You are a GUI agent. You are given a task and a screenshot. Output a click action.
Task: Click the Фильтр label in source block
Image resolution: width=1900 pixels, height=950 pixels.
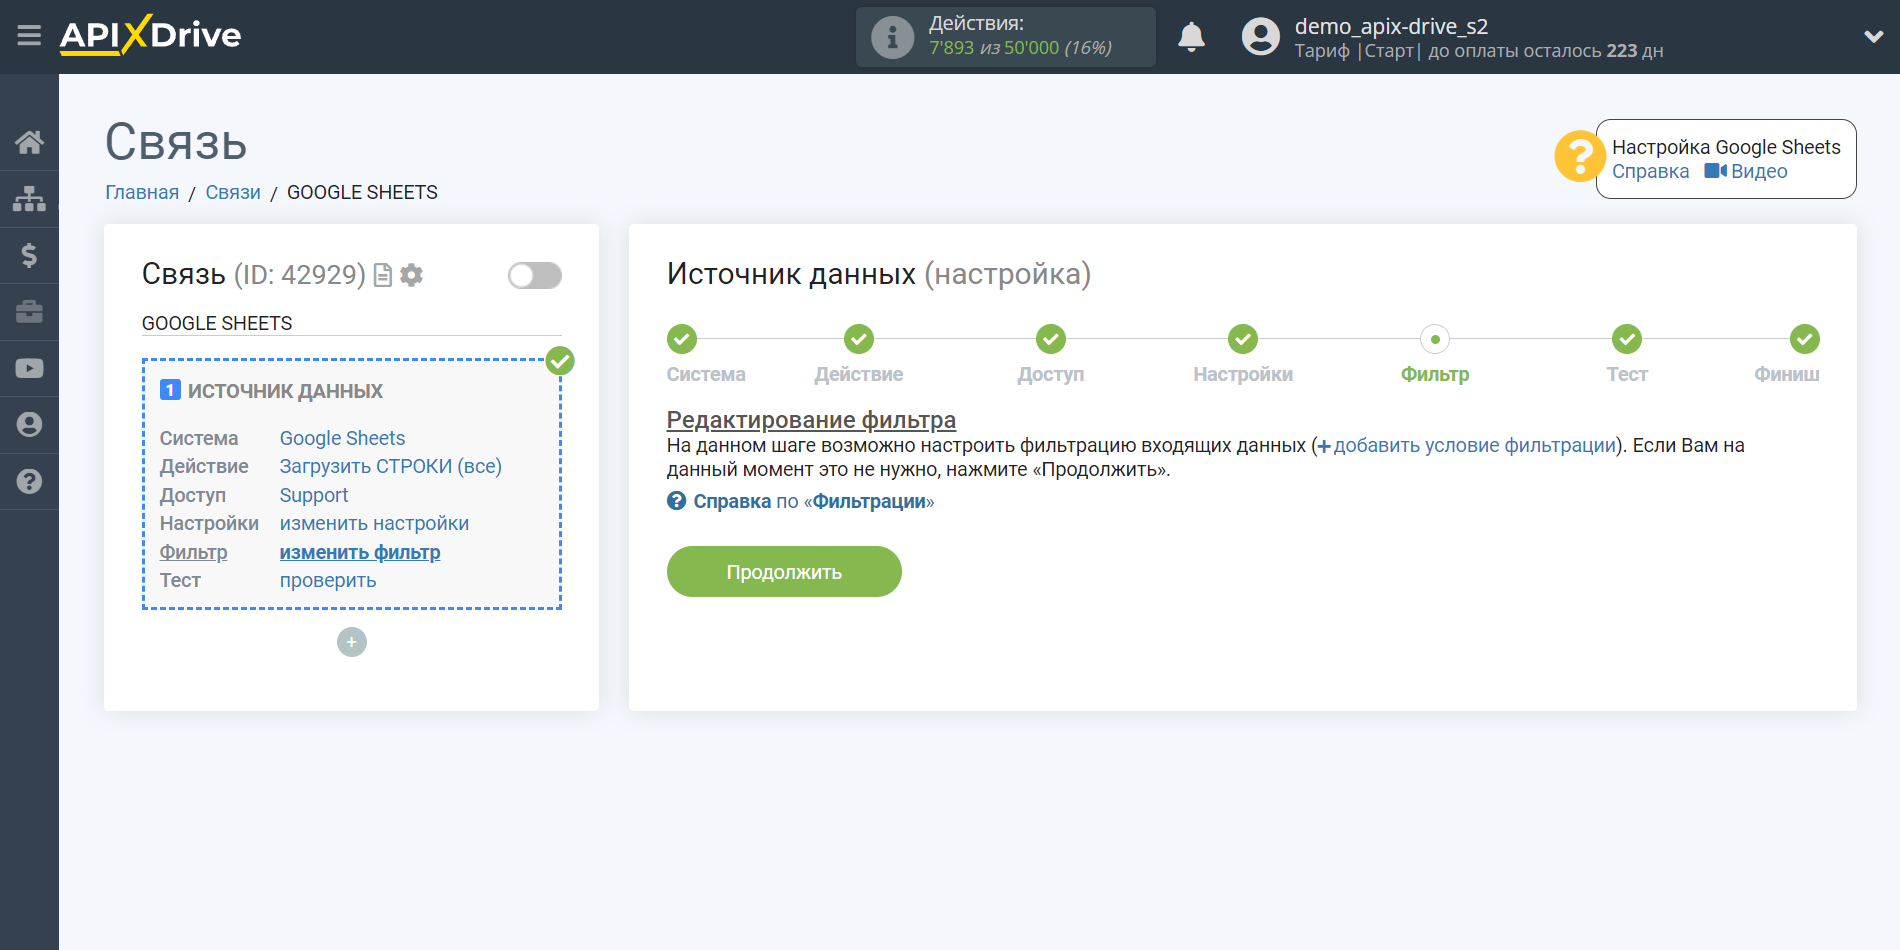point(194,552)
